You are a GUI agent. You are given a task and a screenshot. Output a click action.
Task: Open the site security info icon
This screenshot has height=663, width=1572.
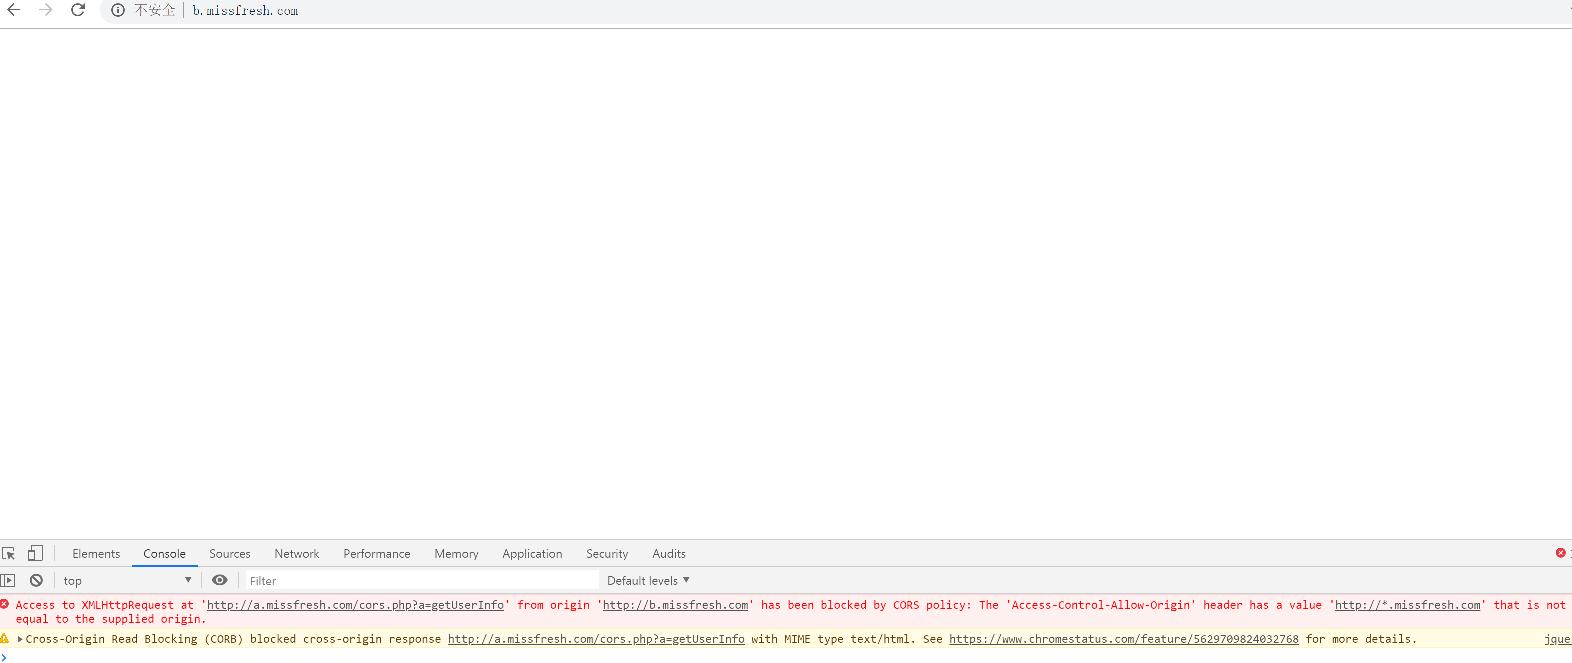118,10
